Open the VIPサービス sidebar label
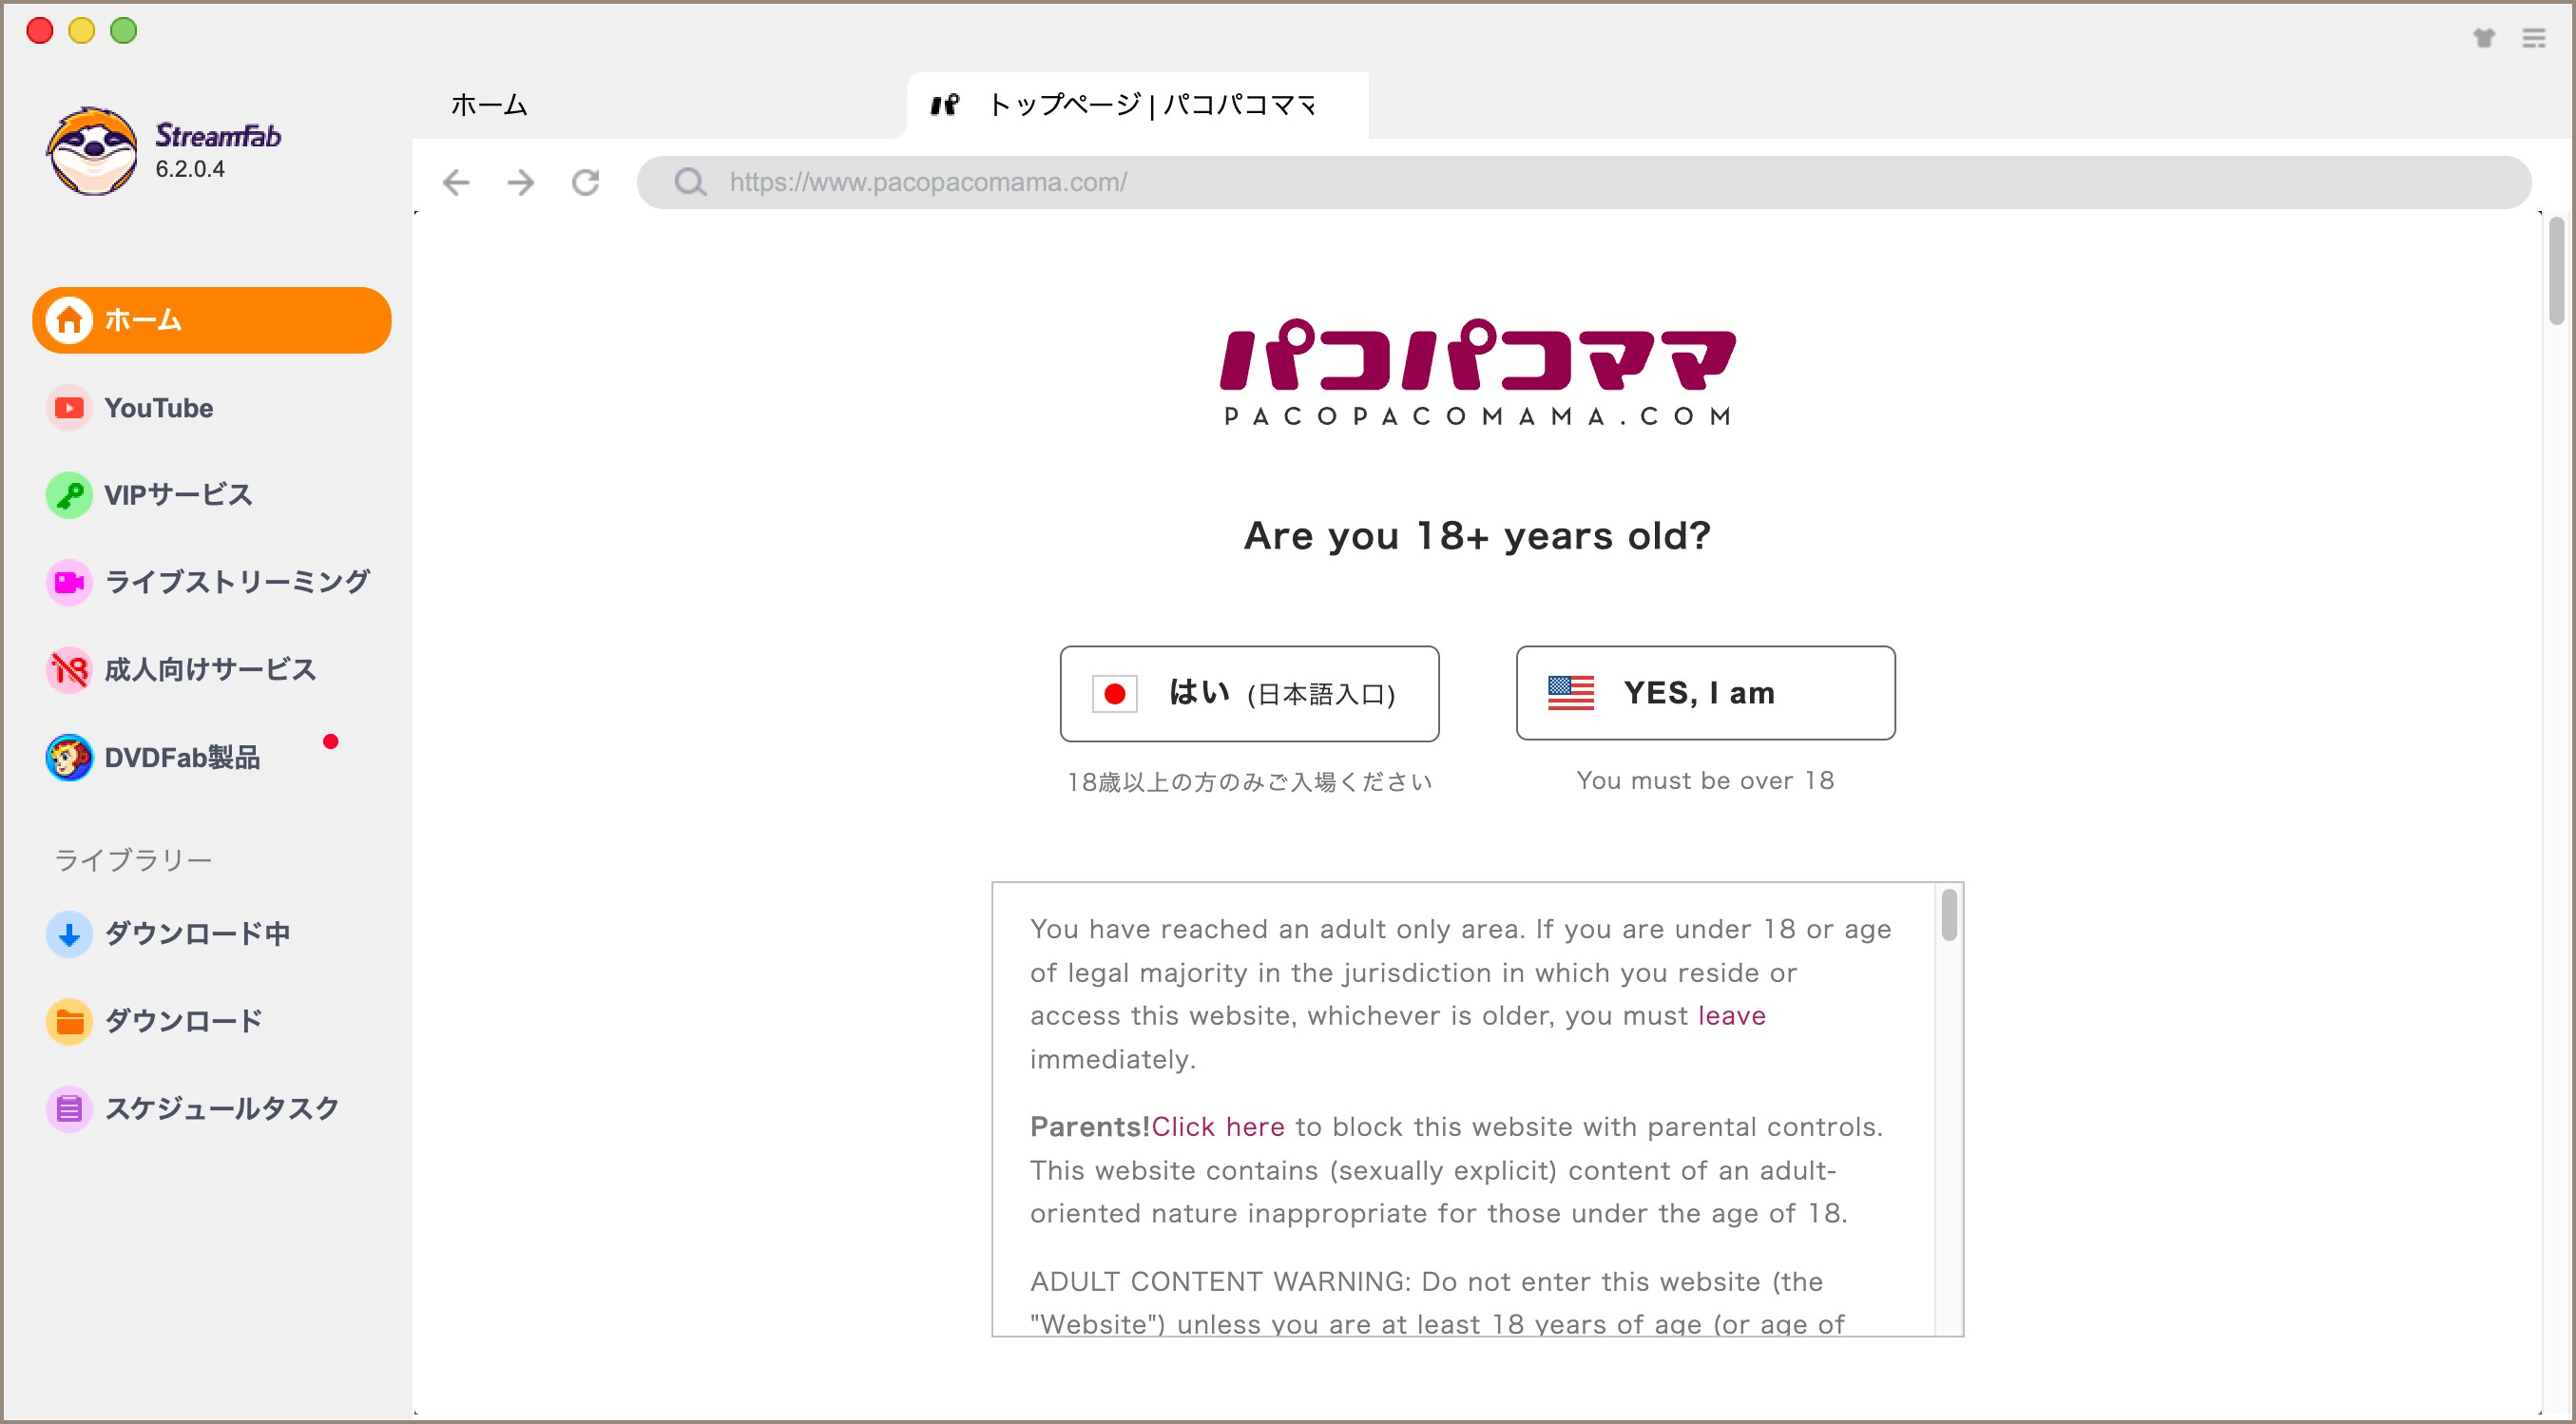 point(178,495)
